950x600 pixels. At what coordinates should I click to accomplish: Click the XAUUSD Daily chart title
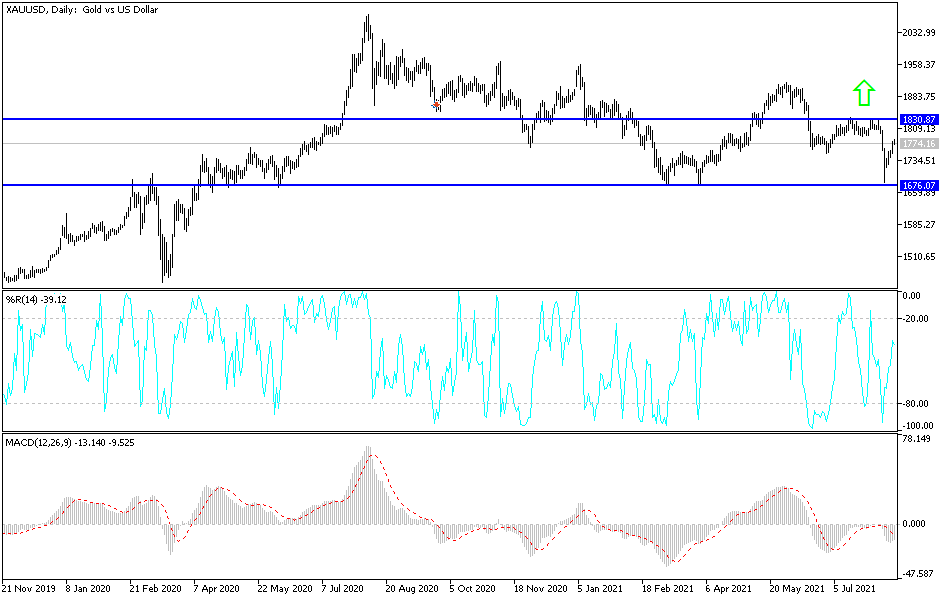tap(81, 10)
